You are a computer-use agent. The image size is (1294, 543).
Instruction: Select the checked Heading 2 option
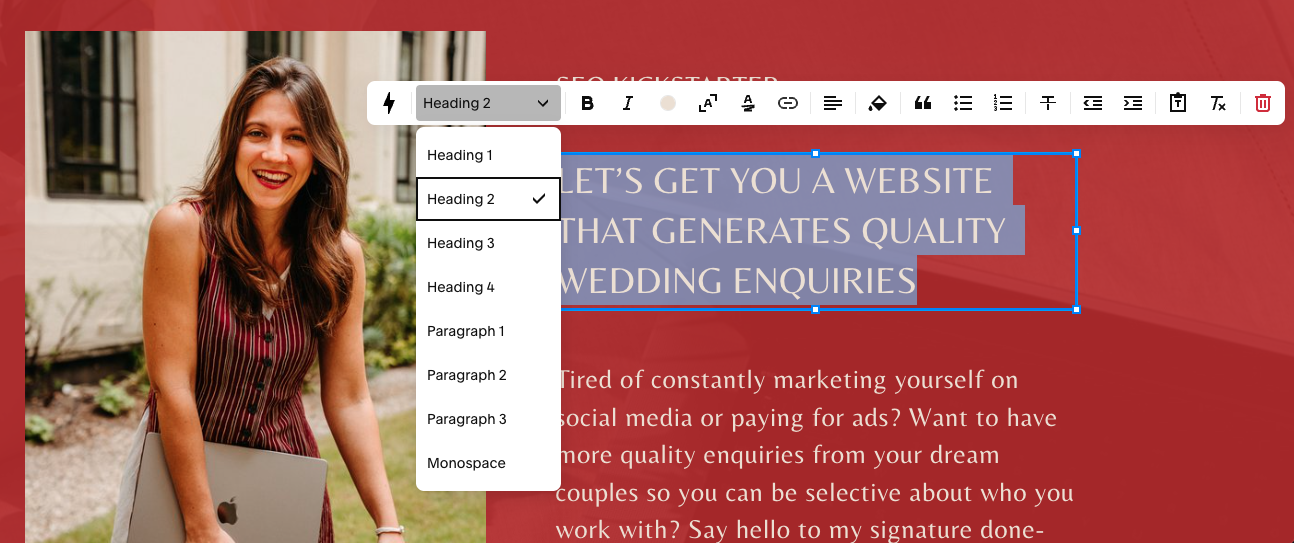tap(488, 199)
